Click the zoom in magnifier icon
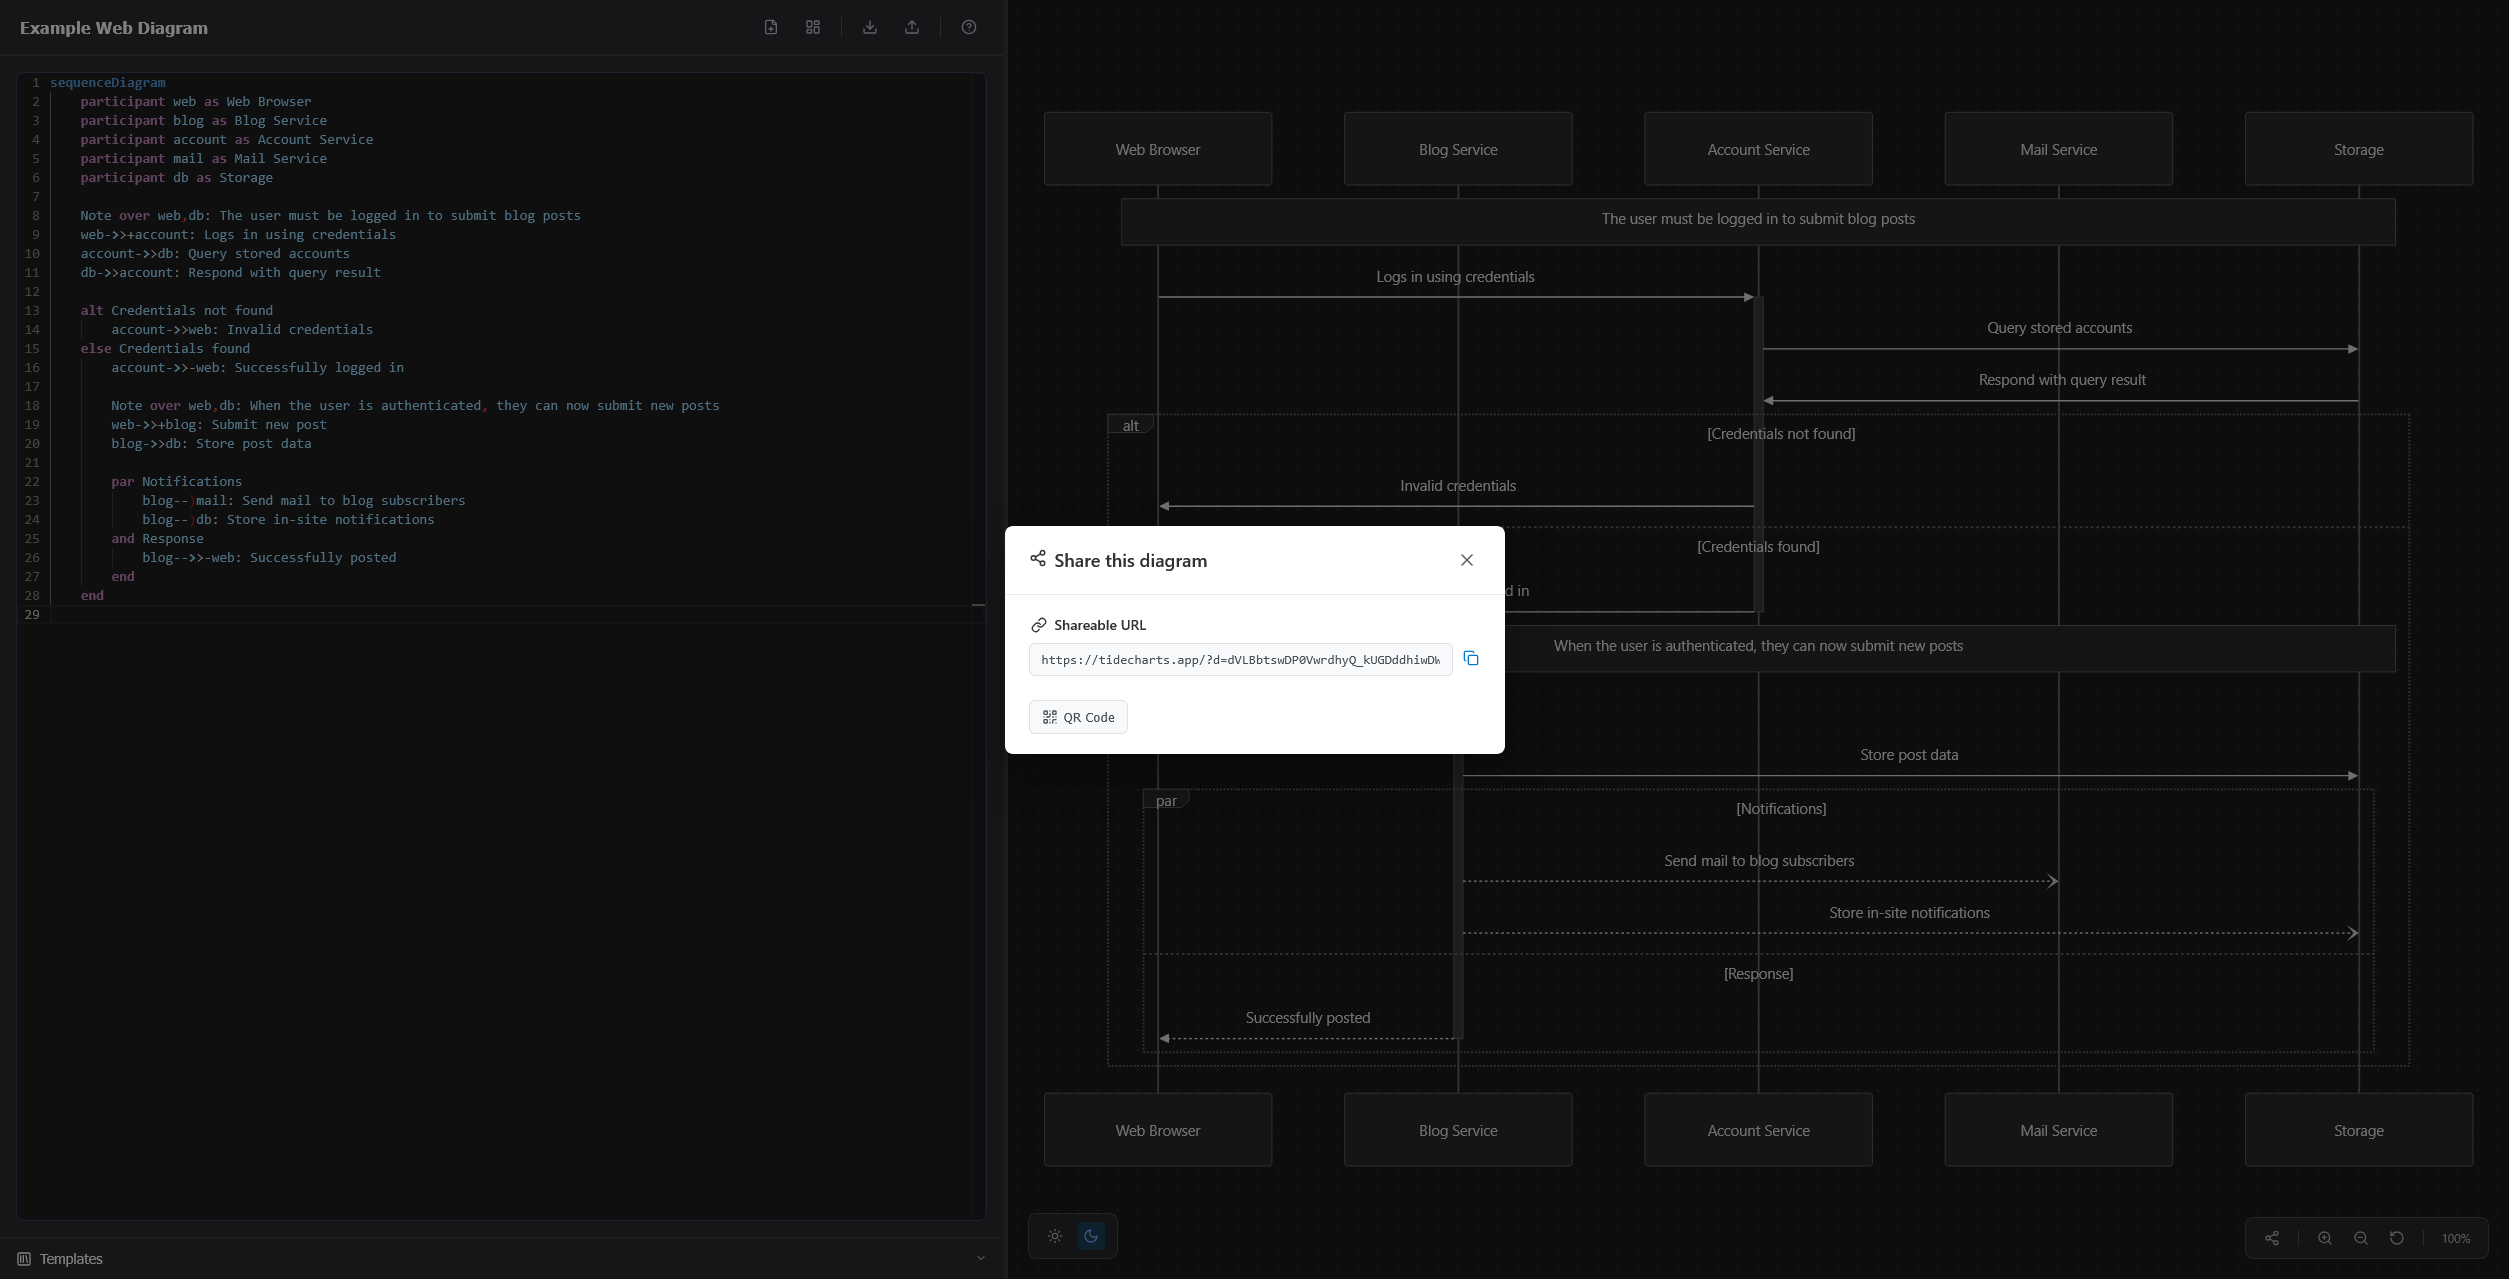 (x=2325, y=1238)
